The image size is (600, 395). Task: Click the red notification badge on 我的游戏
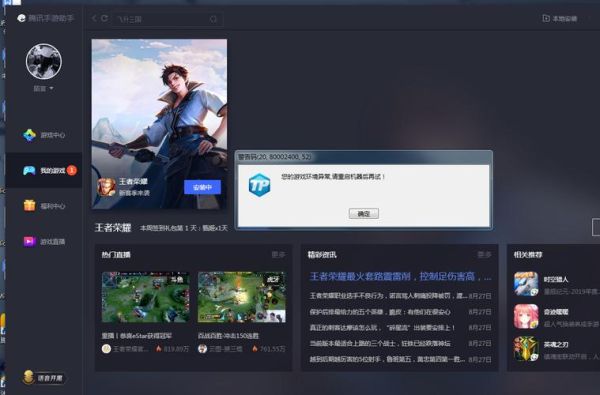point(72,170)
